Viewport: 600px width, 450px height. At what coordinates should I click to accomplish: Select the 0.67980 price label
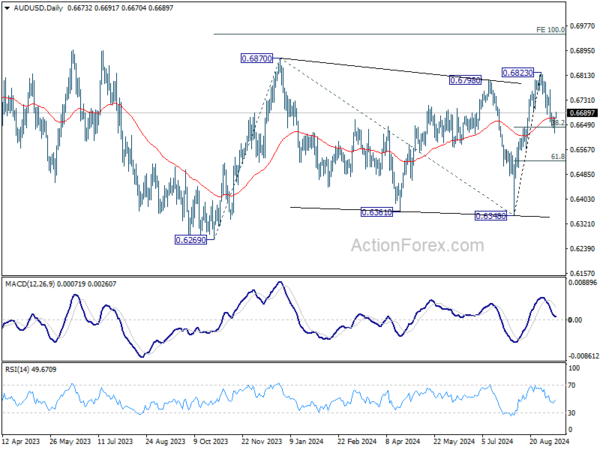(465, 80)
